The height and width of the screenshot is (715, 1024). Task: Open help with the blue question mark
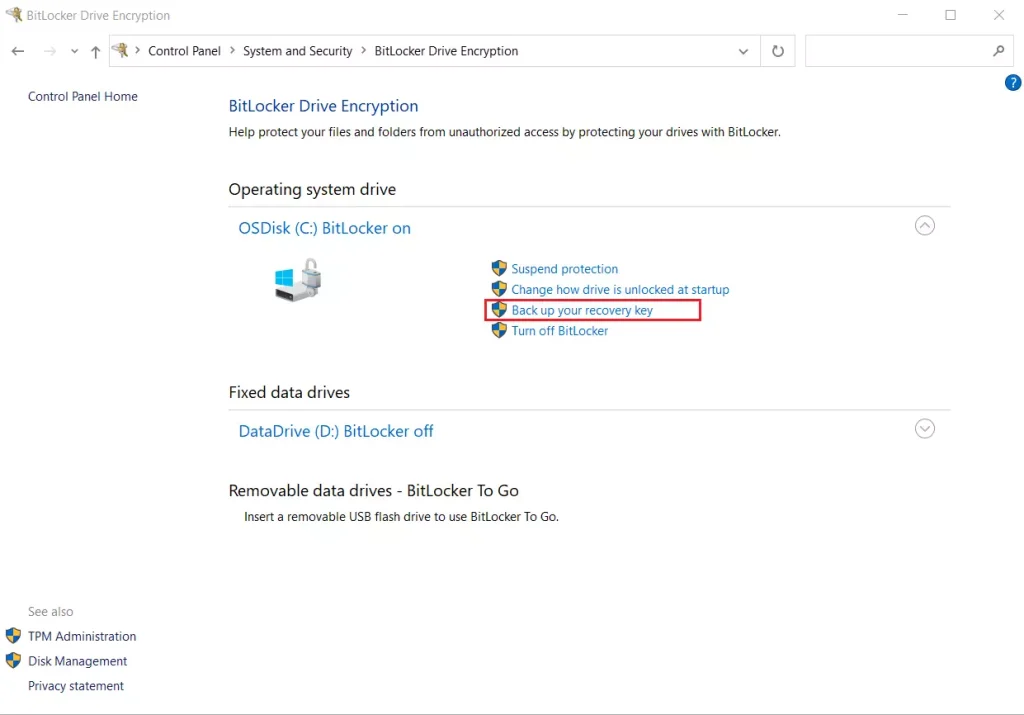tap(1013, 83)
